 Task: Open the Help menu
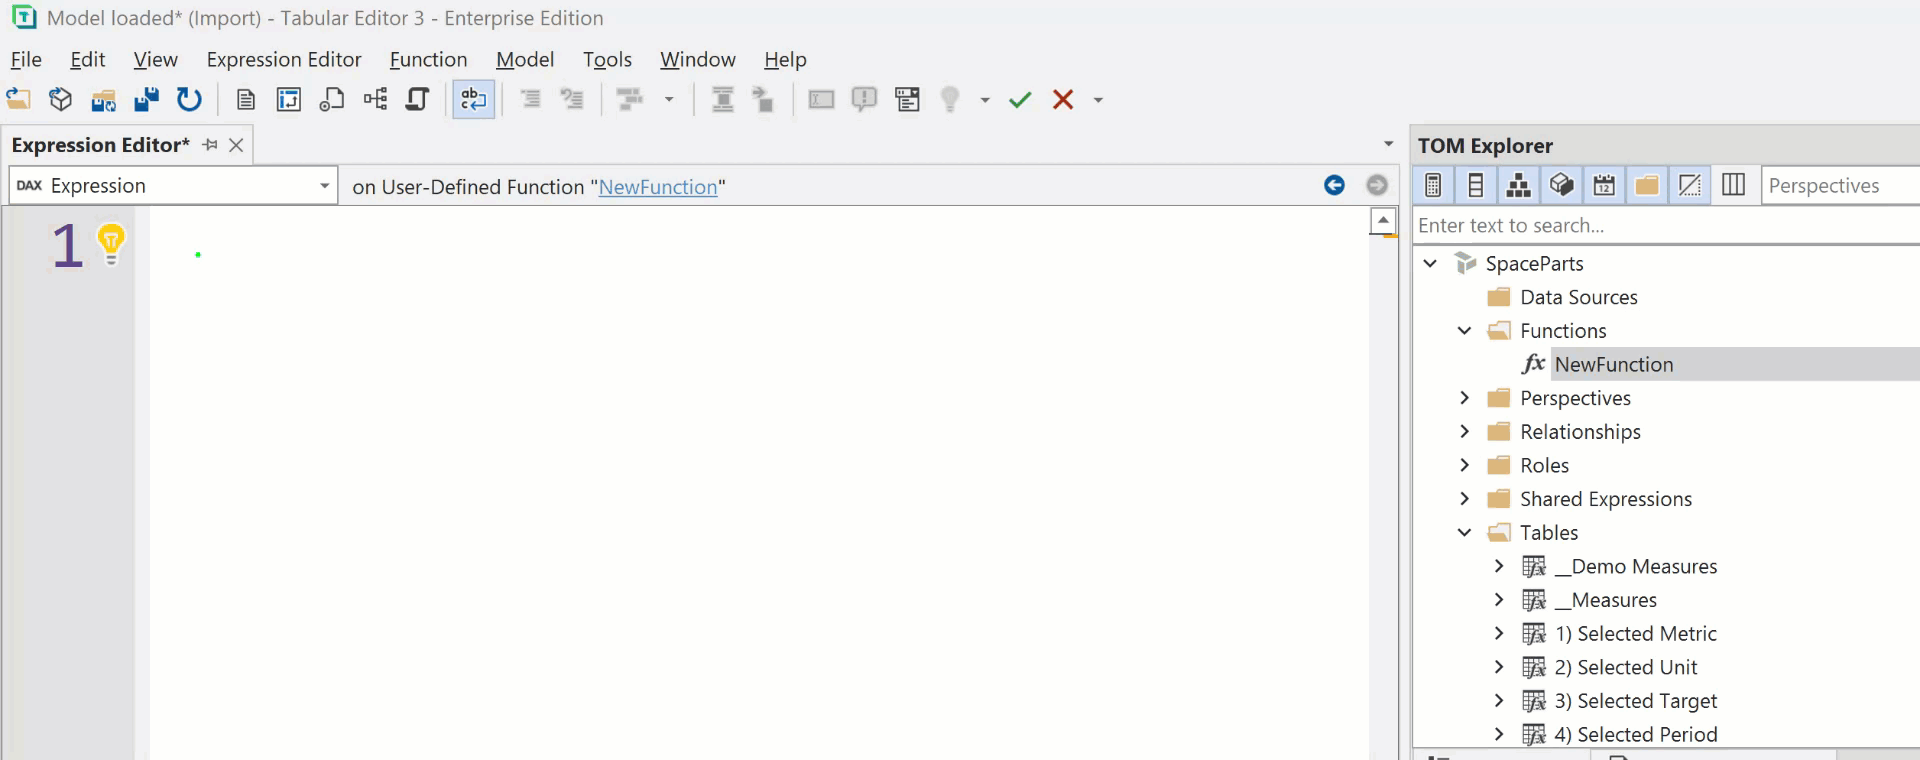coord(785,59)
